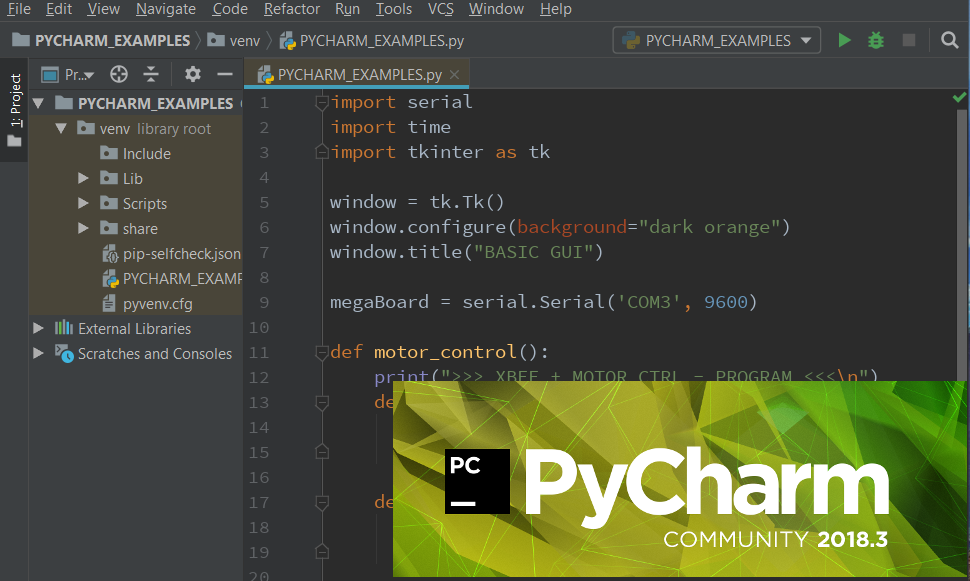This screenshot has width=970, height=581.
Task: Collapse the venv library root folder
Action: pos(61,129)
